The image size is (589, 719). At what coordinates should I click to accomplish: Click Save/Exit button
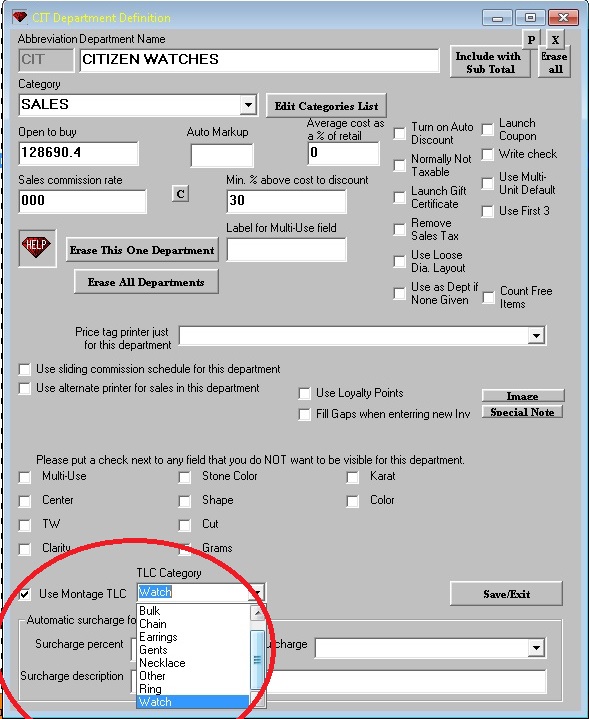tap(506, 594)
